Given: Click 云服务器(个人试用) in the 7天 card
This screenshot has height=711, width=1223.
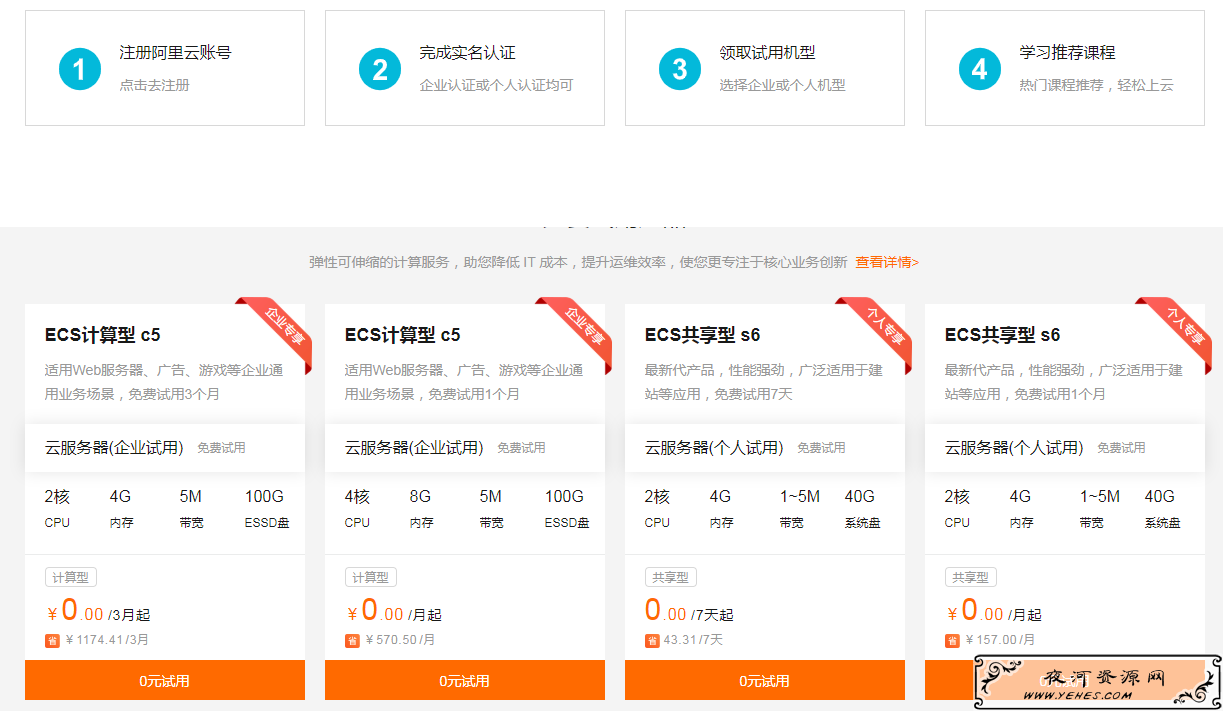Looking at the screenshot, I should 714,447.
